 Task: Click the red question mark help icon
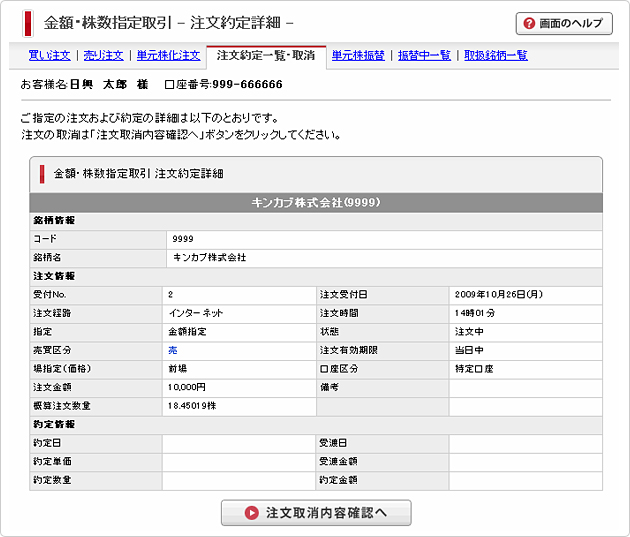(x=529, y=23)
